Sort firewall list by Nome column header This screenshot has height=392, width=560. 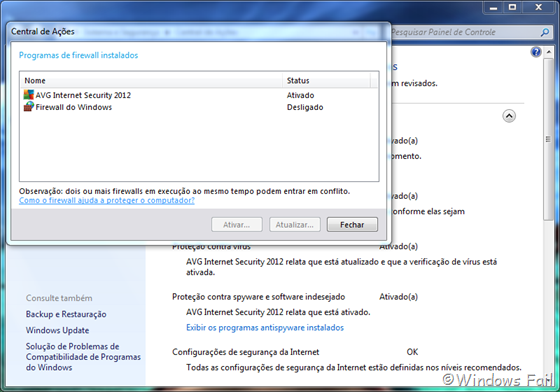point(151,80)
